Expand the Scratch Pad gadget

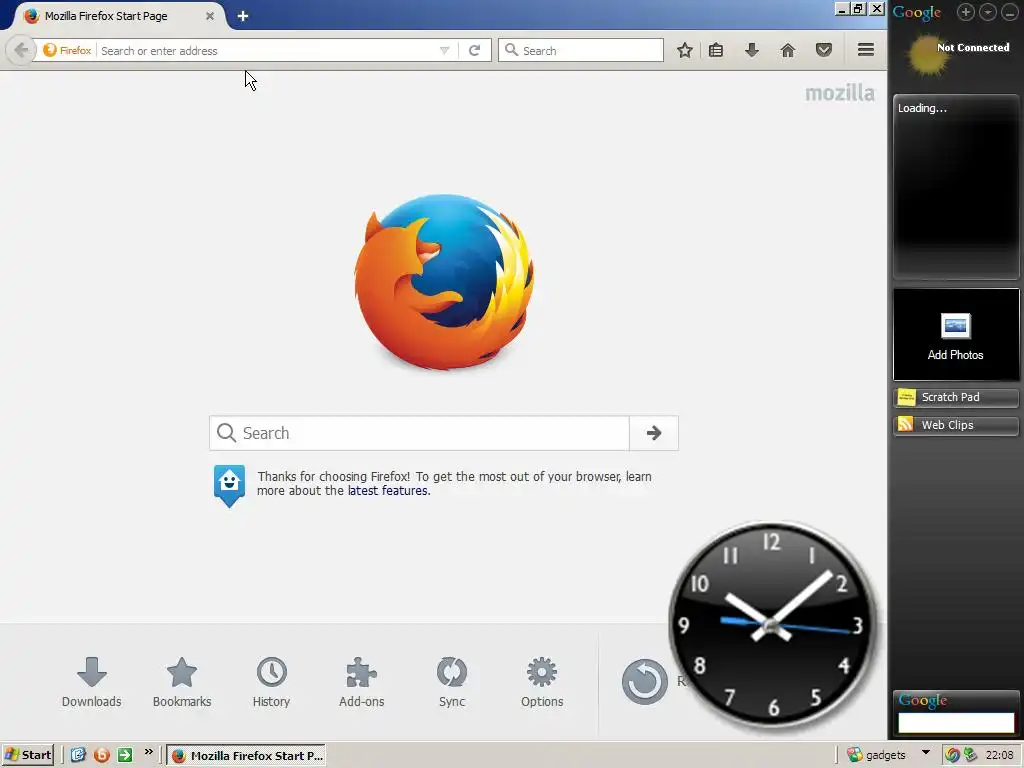[x=955, y=397]
